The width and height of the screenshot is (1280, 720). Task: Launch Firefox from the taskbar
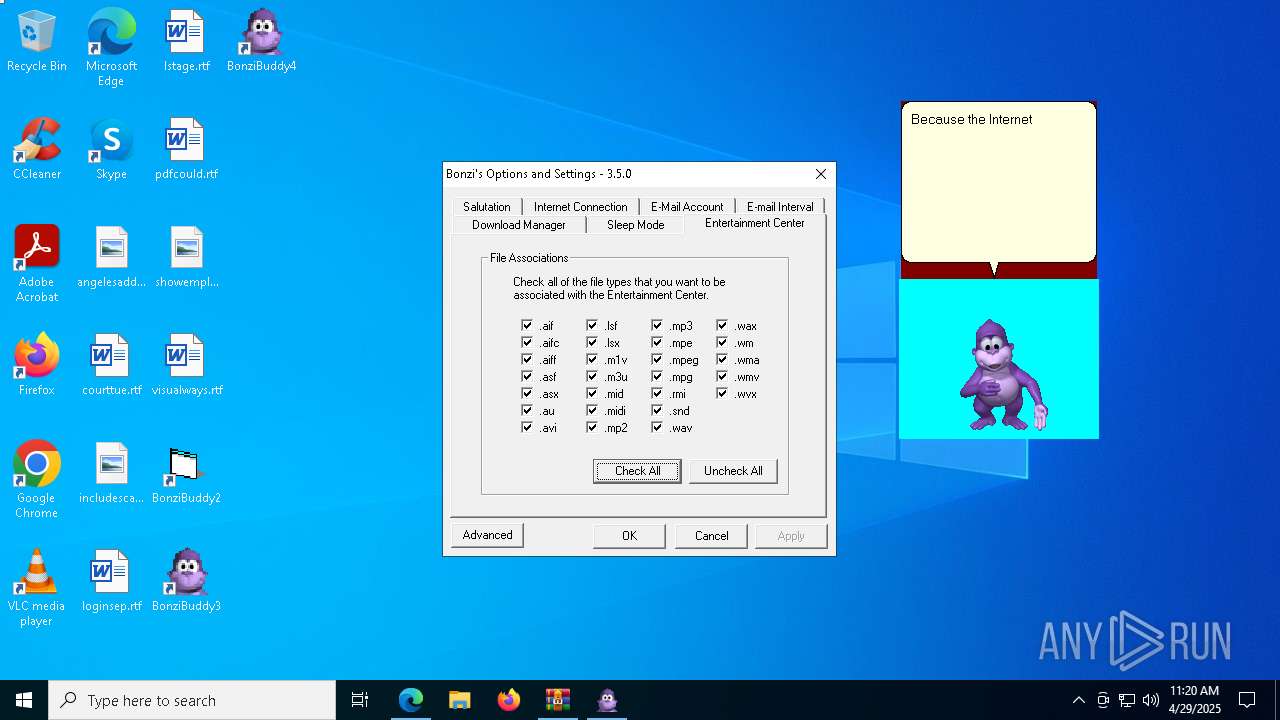(x=509, y=700)
